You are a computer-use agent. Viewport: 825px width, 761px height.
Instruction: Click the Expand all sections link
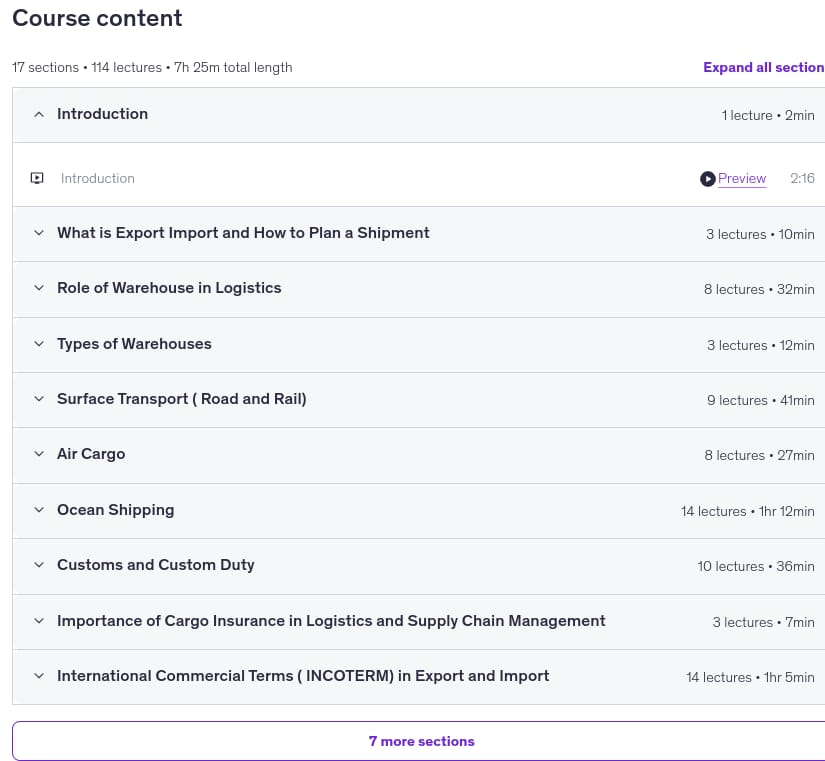tap(764, 67)
